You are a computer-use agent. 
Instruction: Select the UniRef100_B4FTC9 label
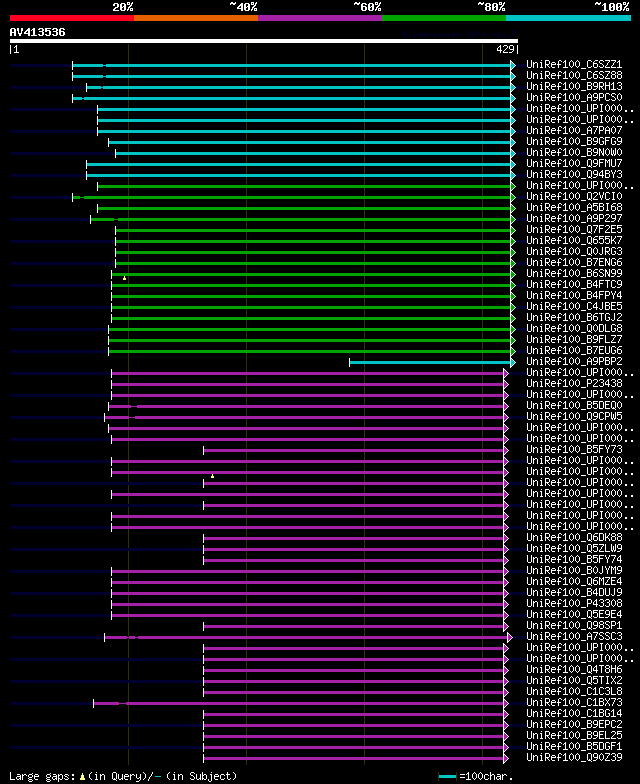pyautogui.click(x=574, y=284)
